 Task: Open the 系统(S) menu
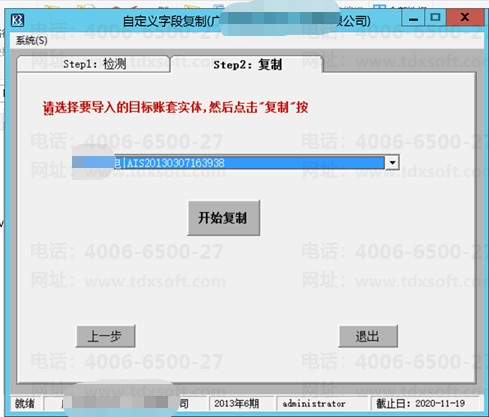31,41
